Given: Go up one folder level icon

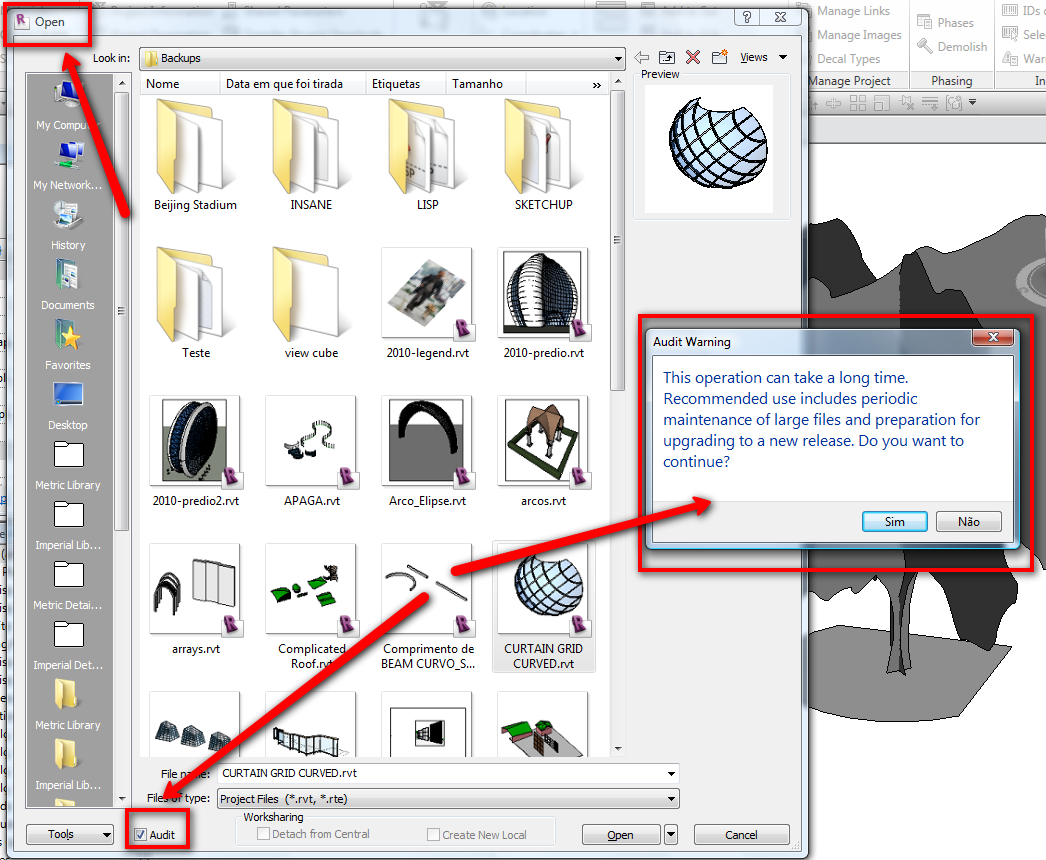Looking at the screenshot, I should click(x=667, y=57).
